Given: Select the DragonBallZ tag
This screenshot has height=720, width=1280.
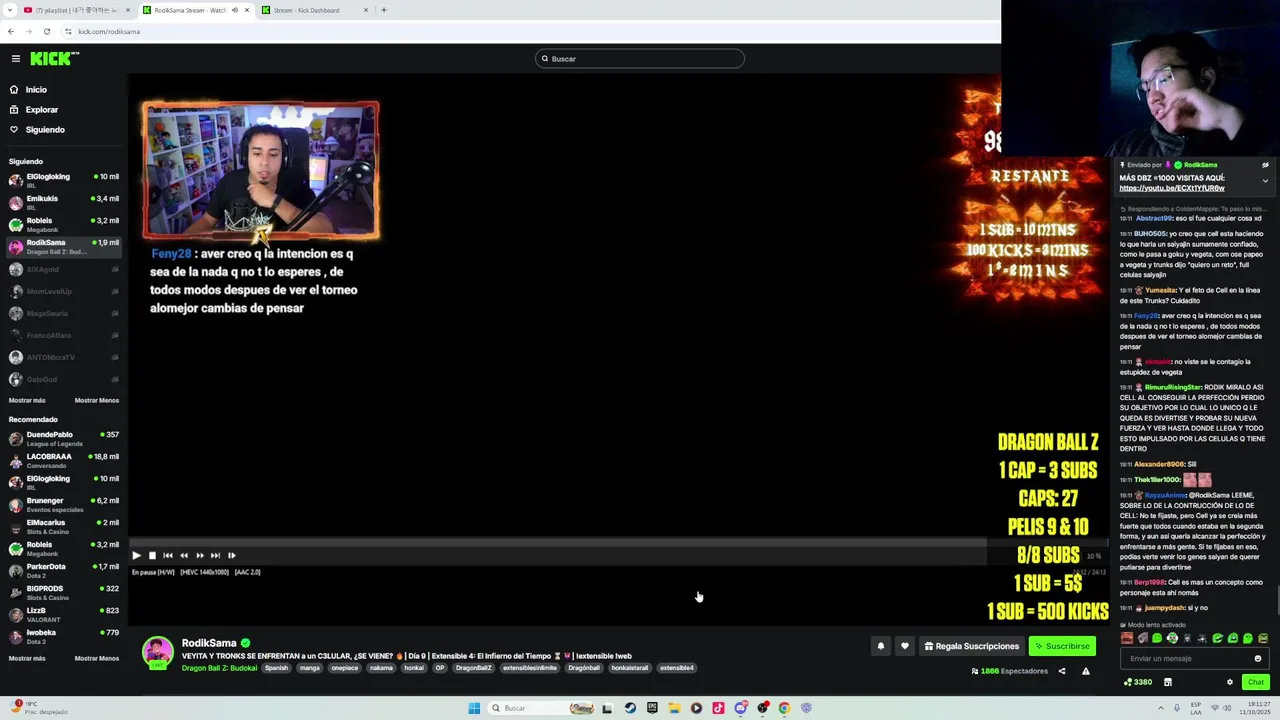Looking at the screenshot, I should (x=474, y=668).
